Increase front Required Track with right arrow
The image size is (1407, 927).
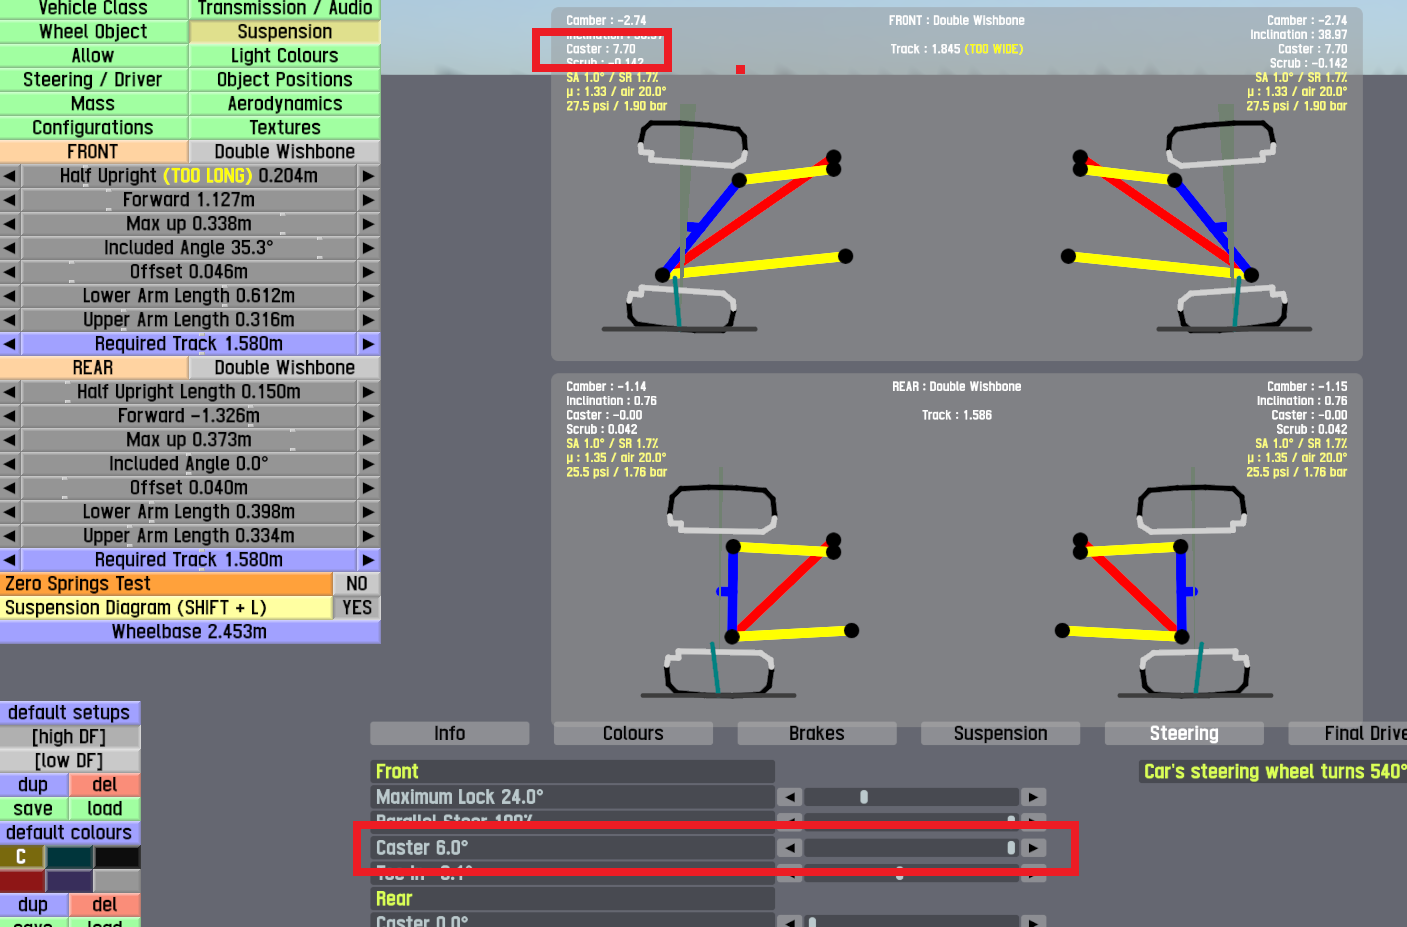tap(369, 344)
